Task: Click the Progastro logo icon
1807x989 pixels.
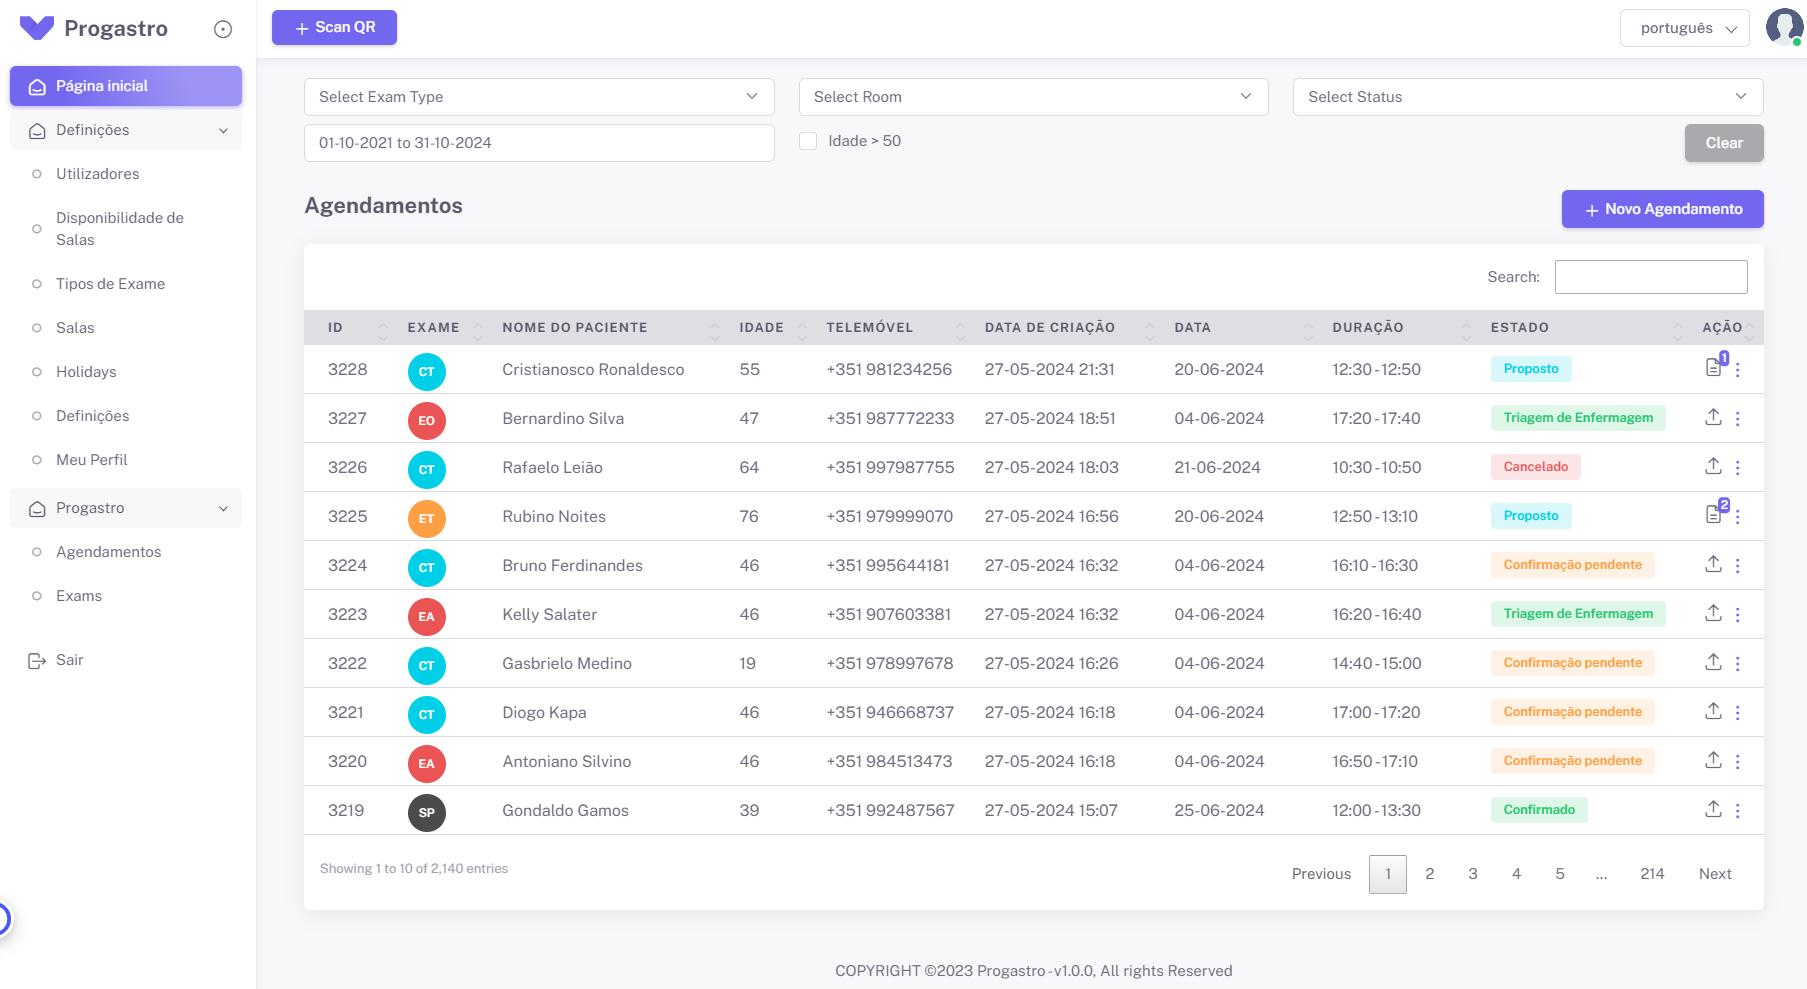Action: click(37, 28)
